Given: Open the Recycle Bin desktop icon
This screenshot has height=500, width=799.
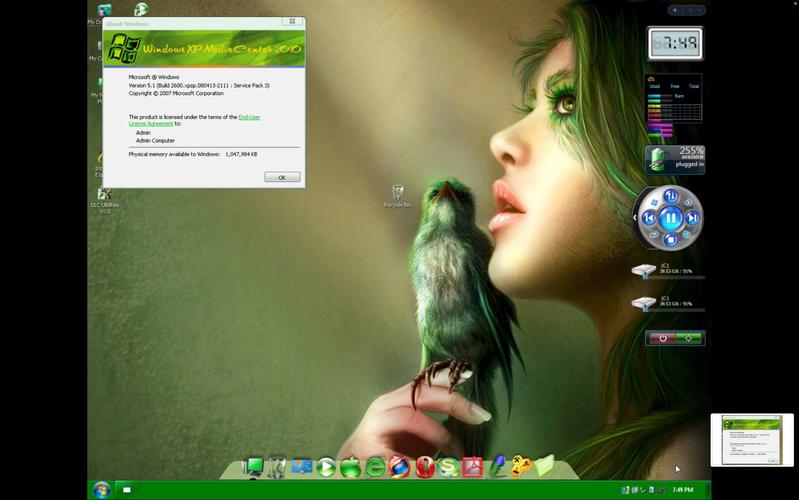Looking at the screenshot, I should 397,196.
